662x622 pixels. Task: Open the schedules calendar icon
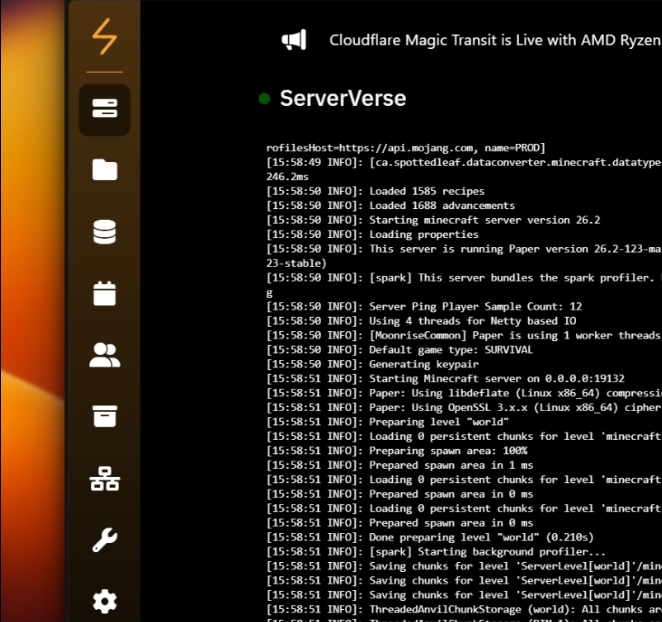[104, 293]
